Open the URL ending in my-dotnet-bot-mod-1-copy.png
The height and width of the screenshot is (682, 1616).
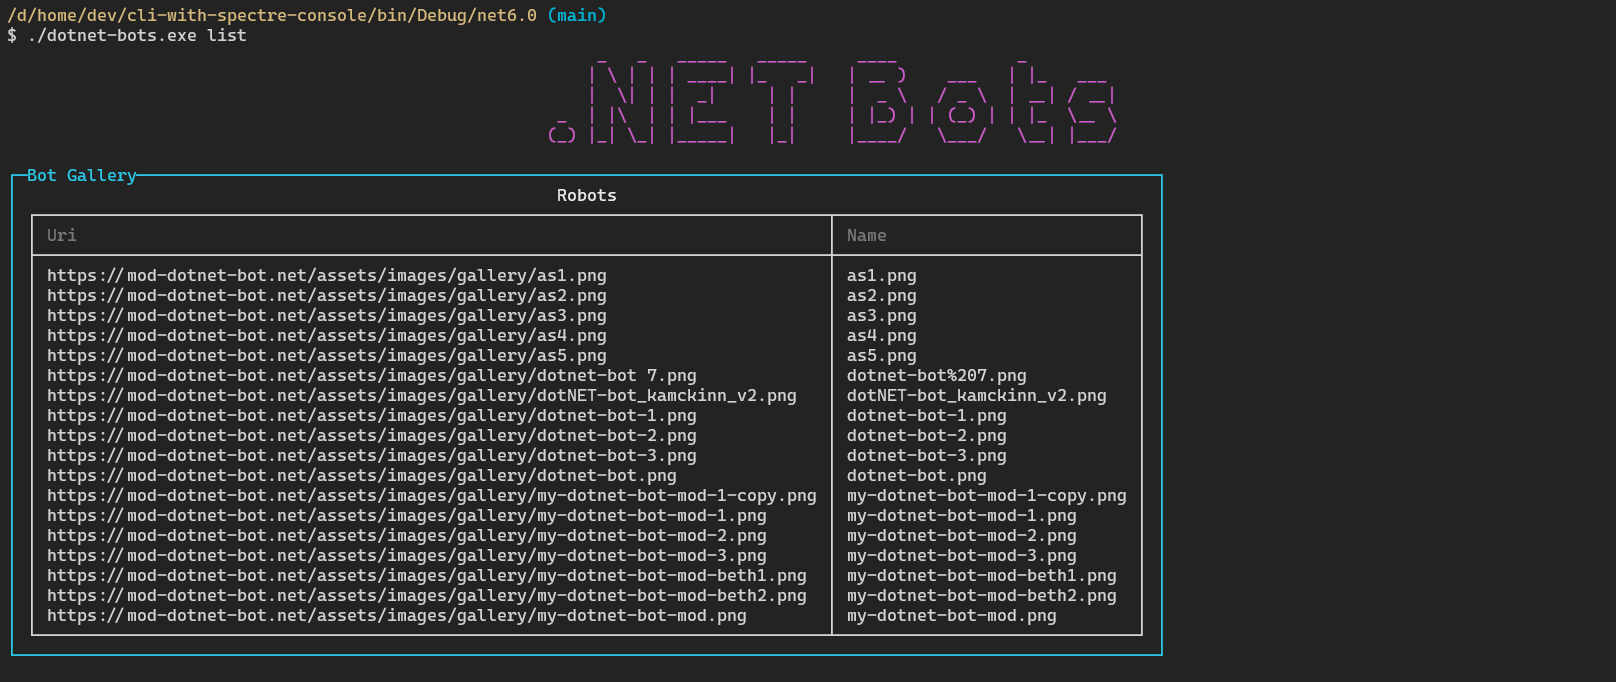tap(432, 495)
